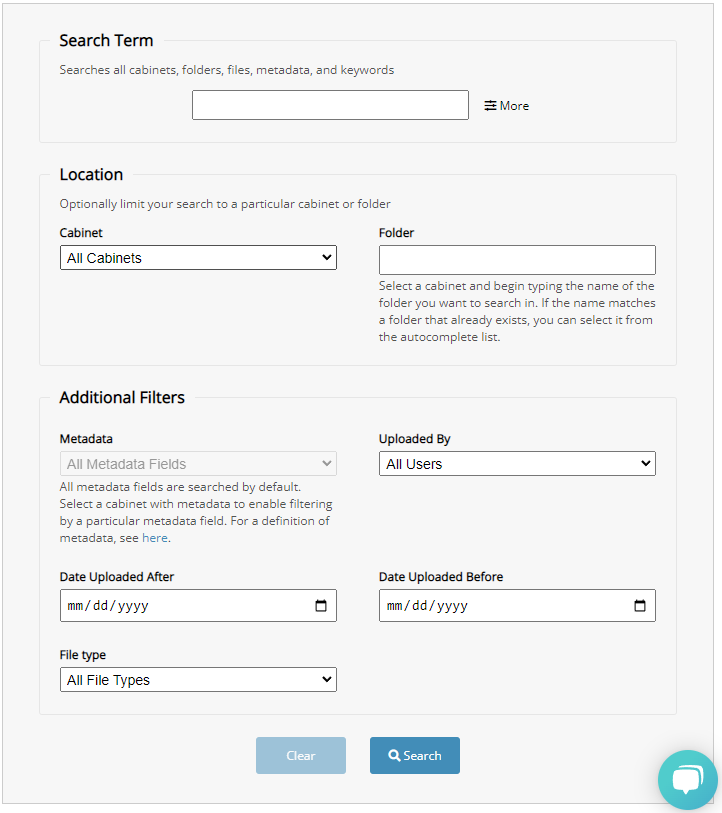Expand the All File Types dropdown
Image resolution: width=722 pixels, height=813 pixels.
click(198, 680)
